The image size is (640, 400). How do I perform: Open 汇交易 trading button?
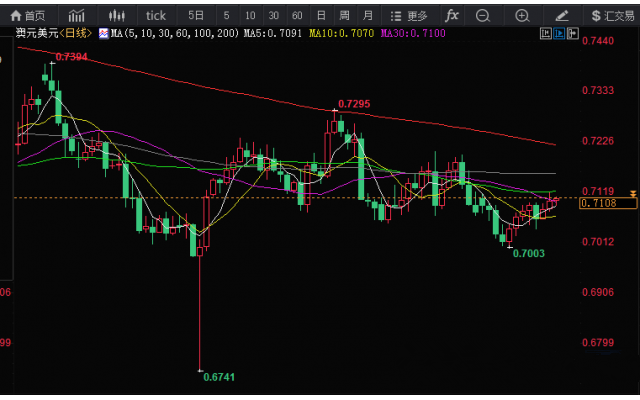613,16
